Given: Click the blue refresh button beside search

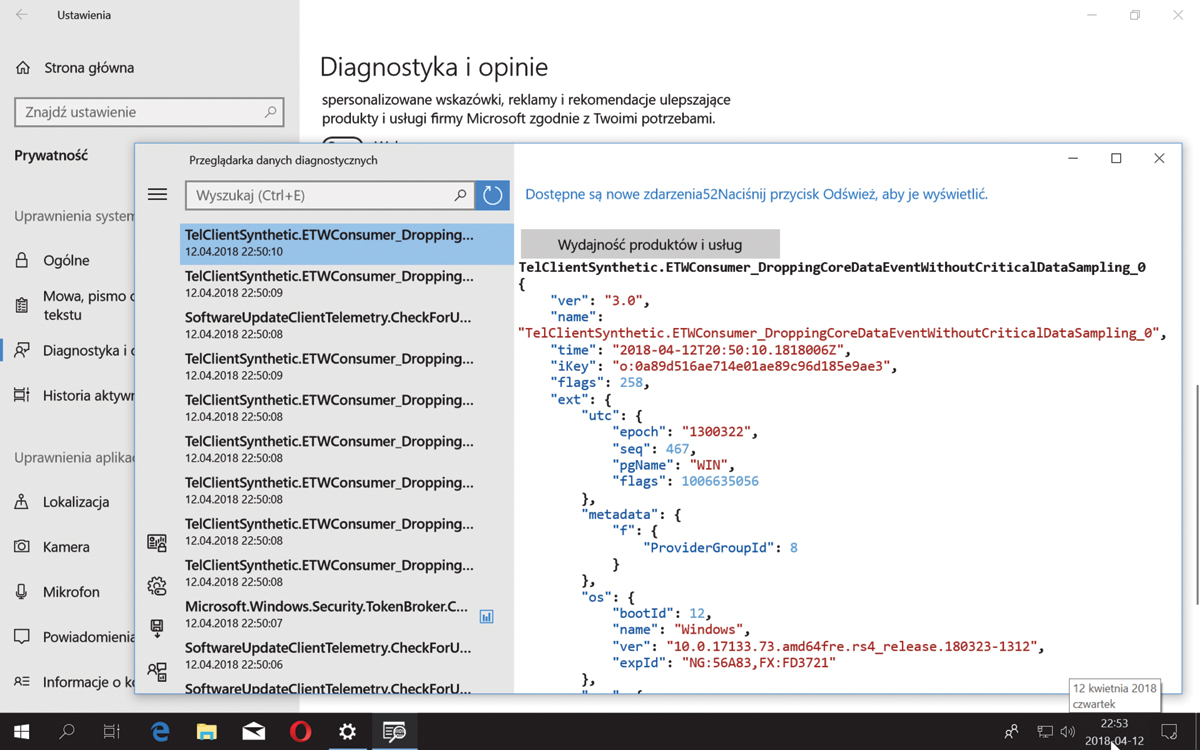Looking at the screenshot, I should point(492,195).
